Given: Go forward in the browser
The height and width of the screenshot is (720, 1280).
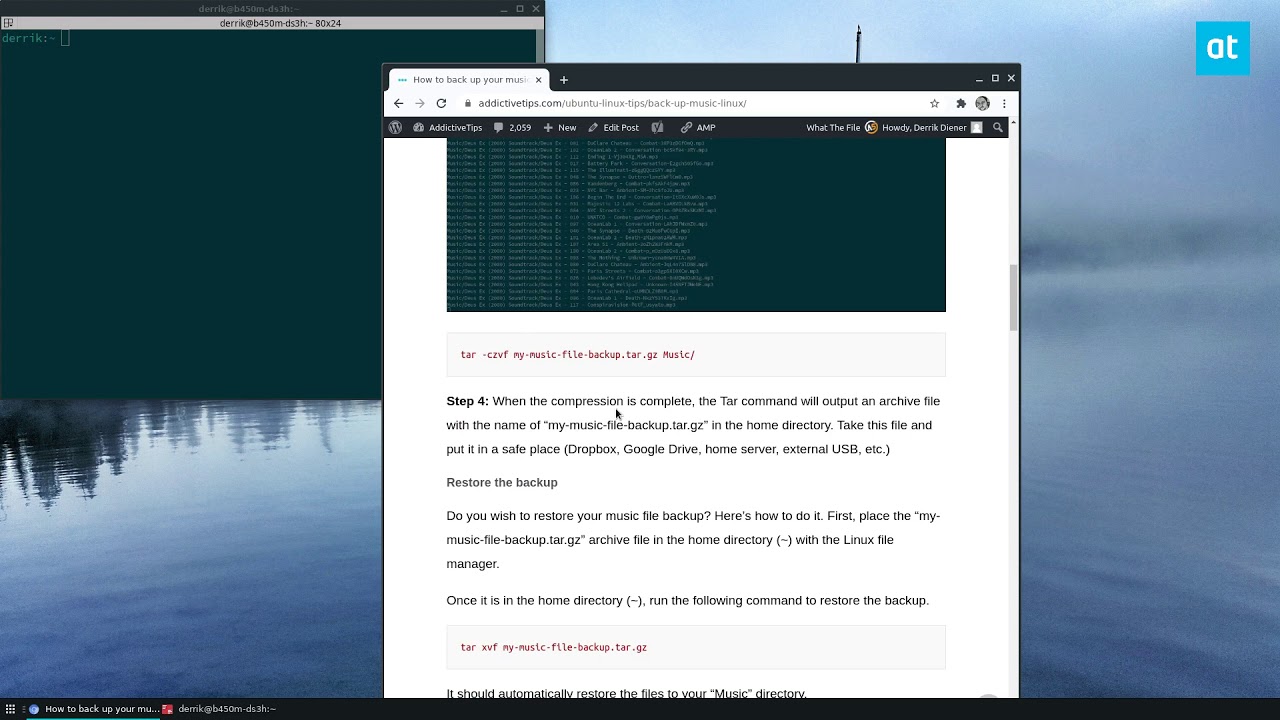Looking at the screenshot, I should tap(420, 103).
